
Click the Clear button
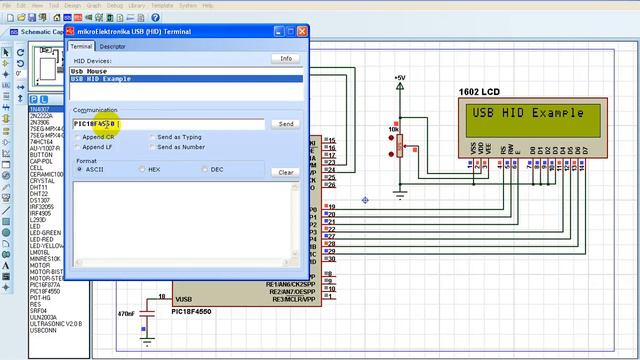(286, 172)
